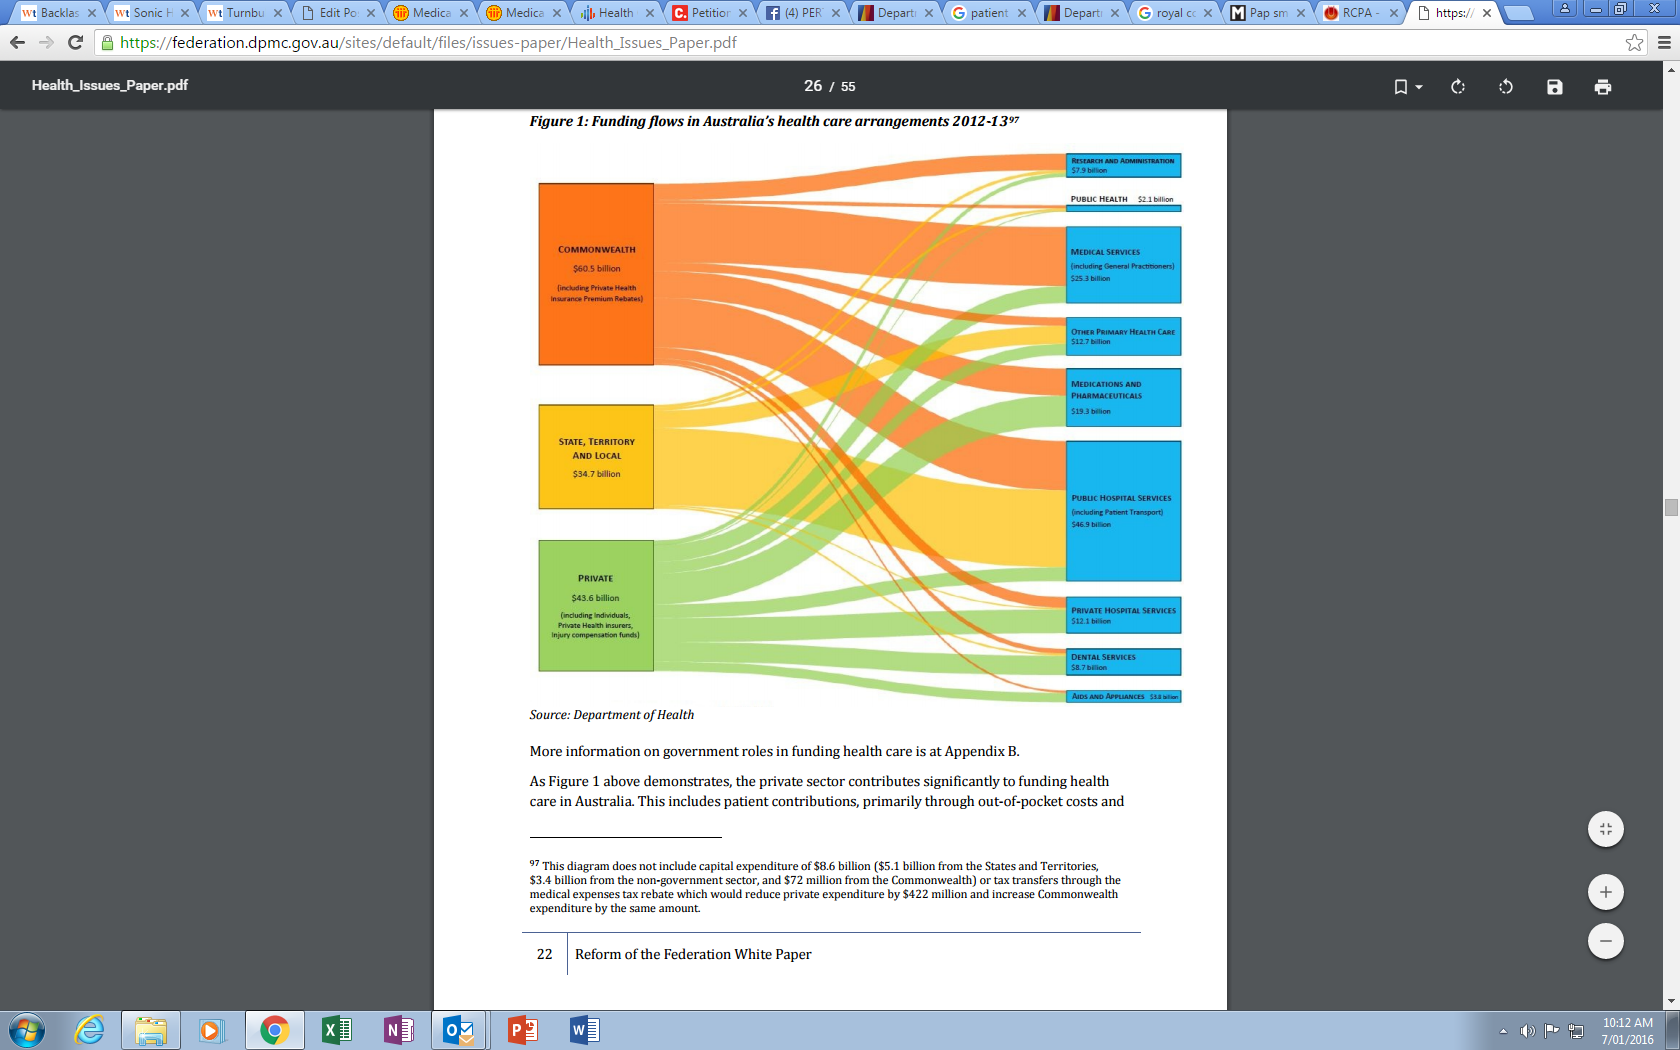Zoom in using the plus button
1680x1050 pixels.
pyautogui.click(x=1605, y=892)
